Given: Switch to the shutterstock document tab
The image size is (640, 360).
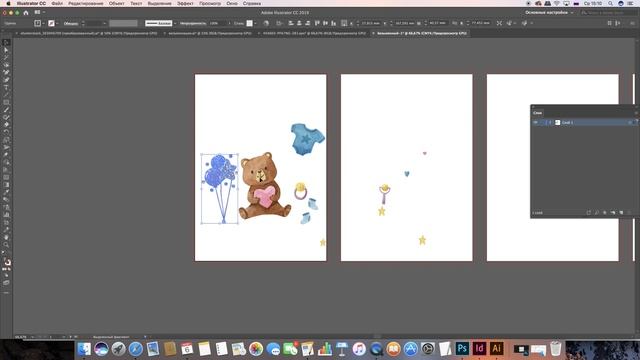Looking at the screenshot, I should [x=89, y=33].
